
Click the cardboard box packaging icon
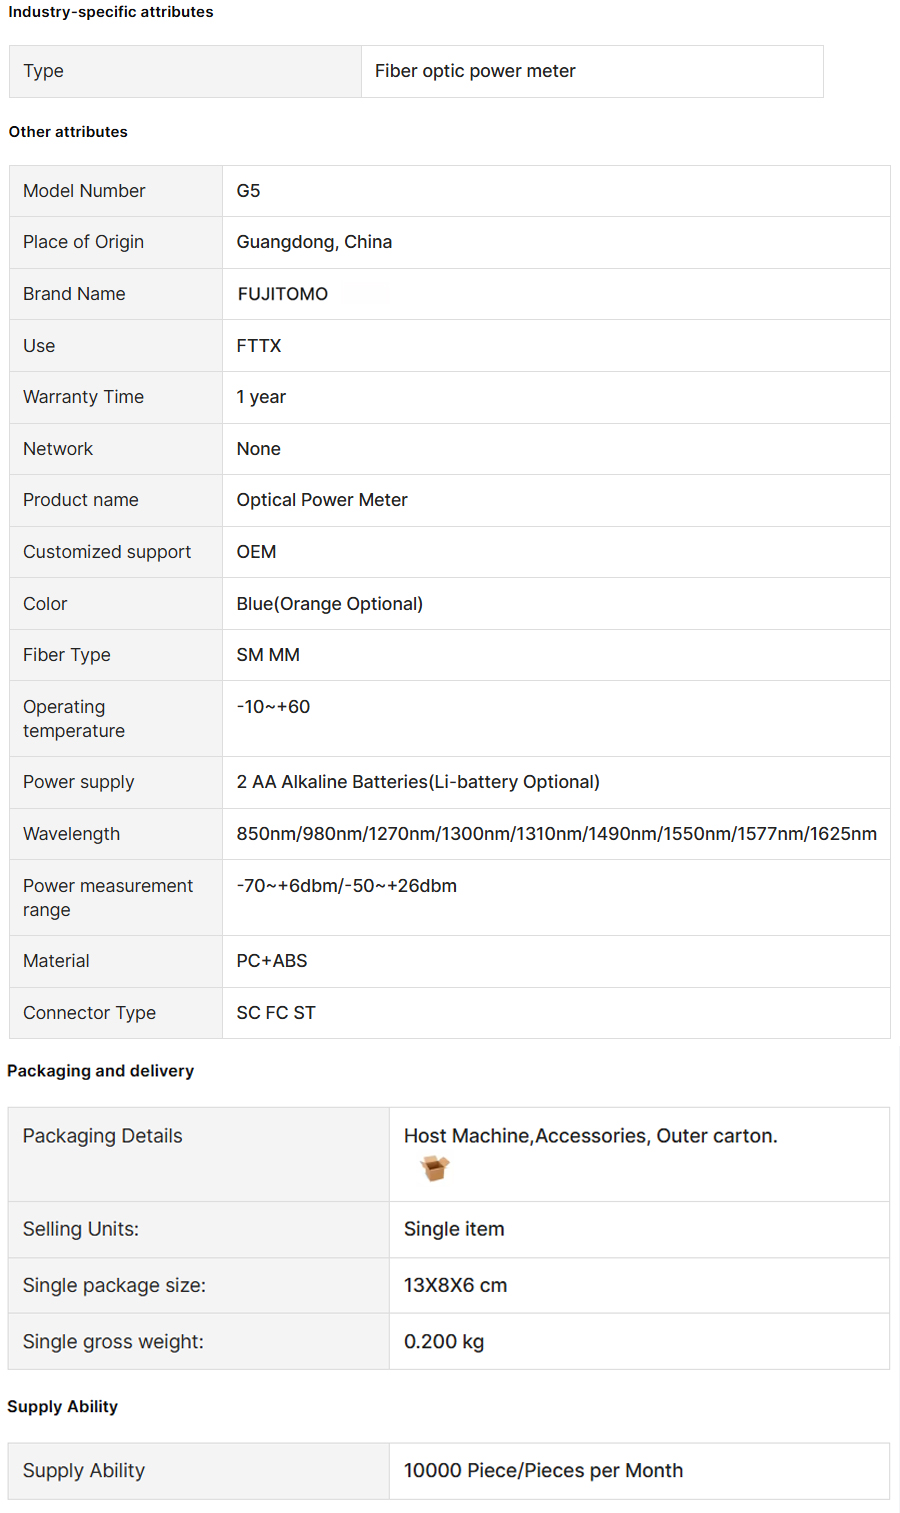[434, 1168]
